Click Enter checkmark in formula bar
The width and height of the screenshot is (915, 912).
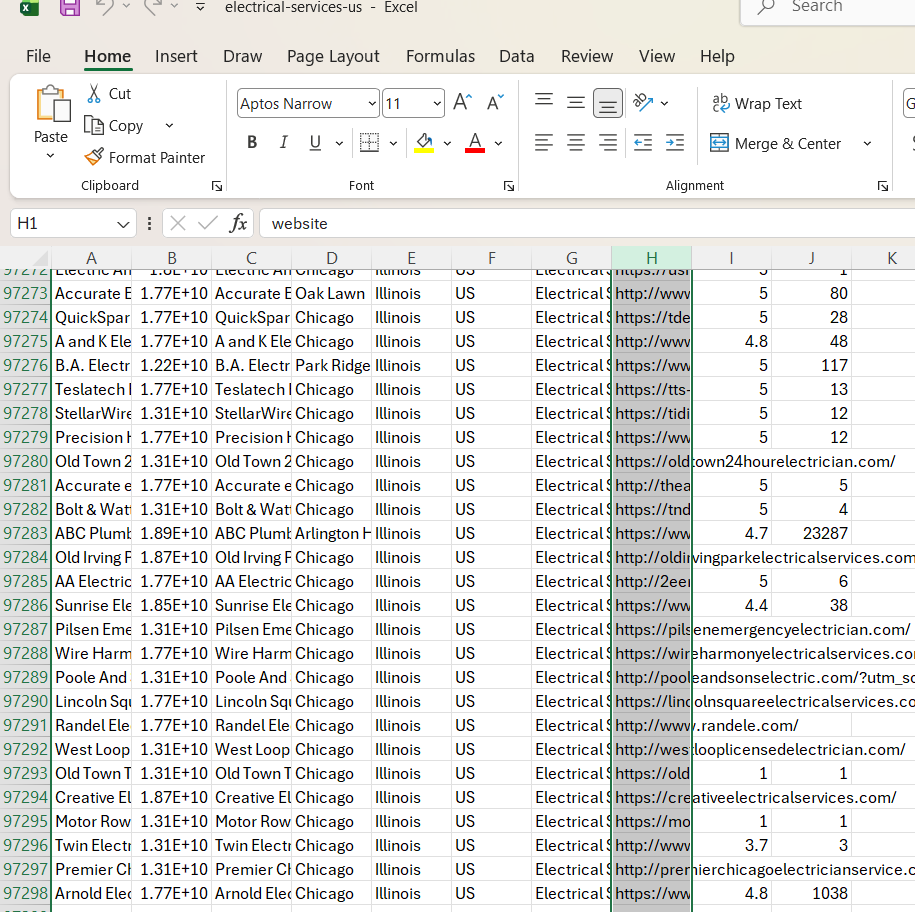point(207,223)
